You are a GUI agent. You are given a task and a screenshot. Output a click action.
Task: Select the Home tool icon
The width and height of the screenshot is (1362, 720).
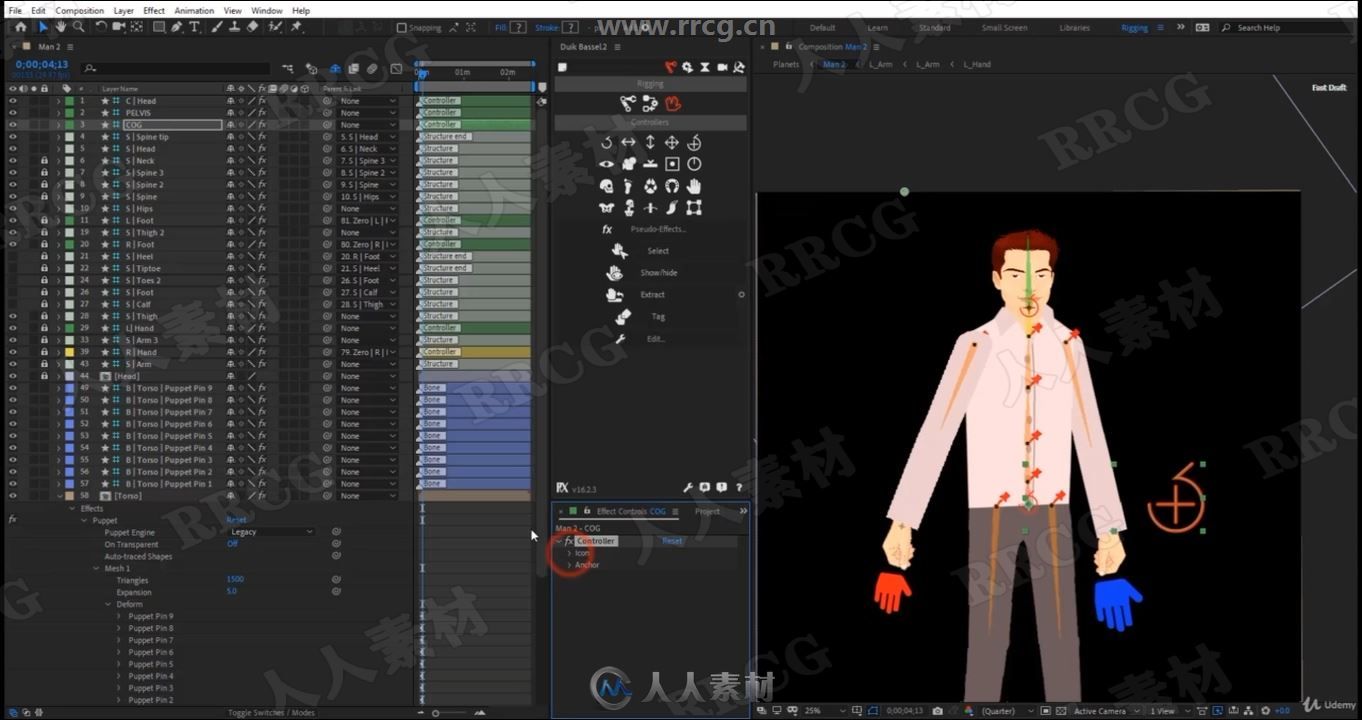click(x=21, y=27)
